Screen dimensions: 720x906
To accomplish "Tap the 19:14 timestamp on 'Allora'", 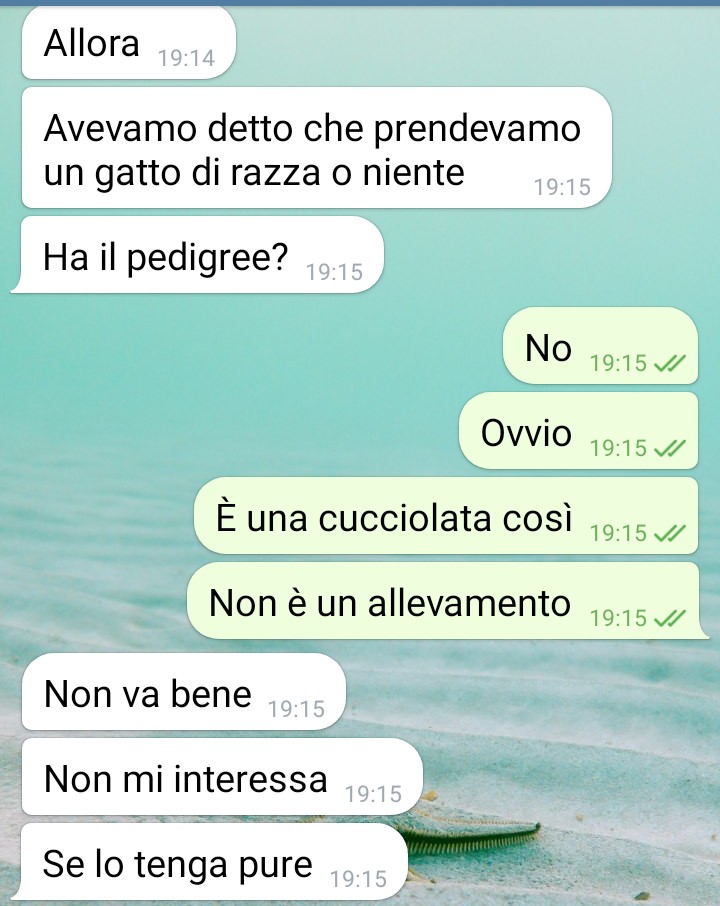I will coord(187,58).
